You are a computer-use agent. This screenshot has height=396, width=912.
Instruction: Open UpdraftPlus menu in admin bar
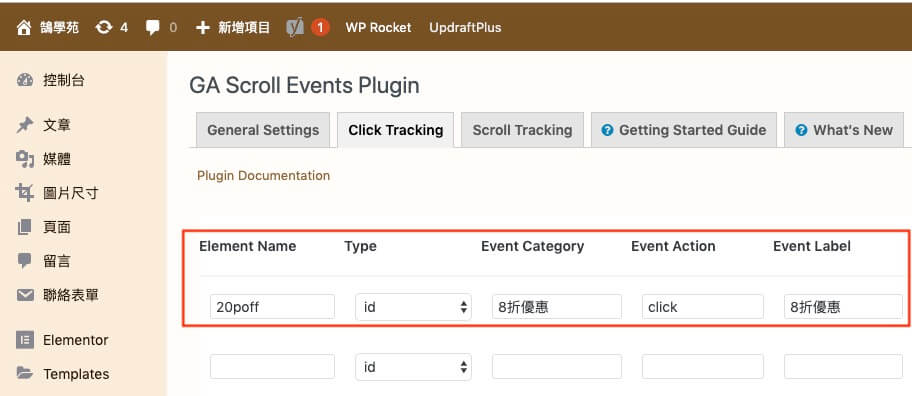point(465,27)
